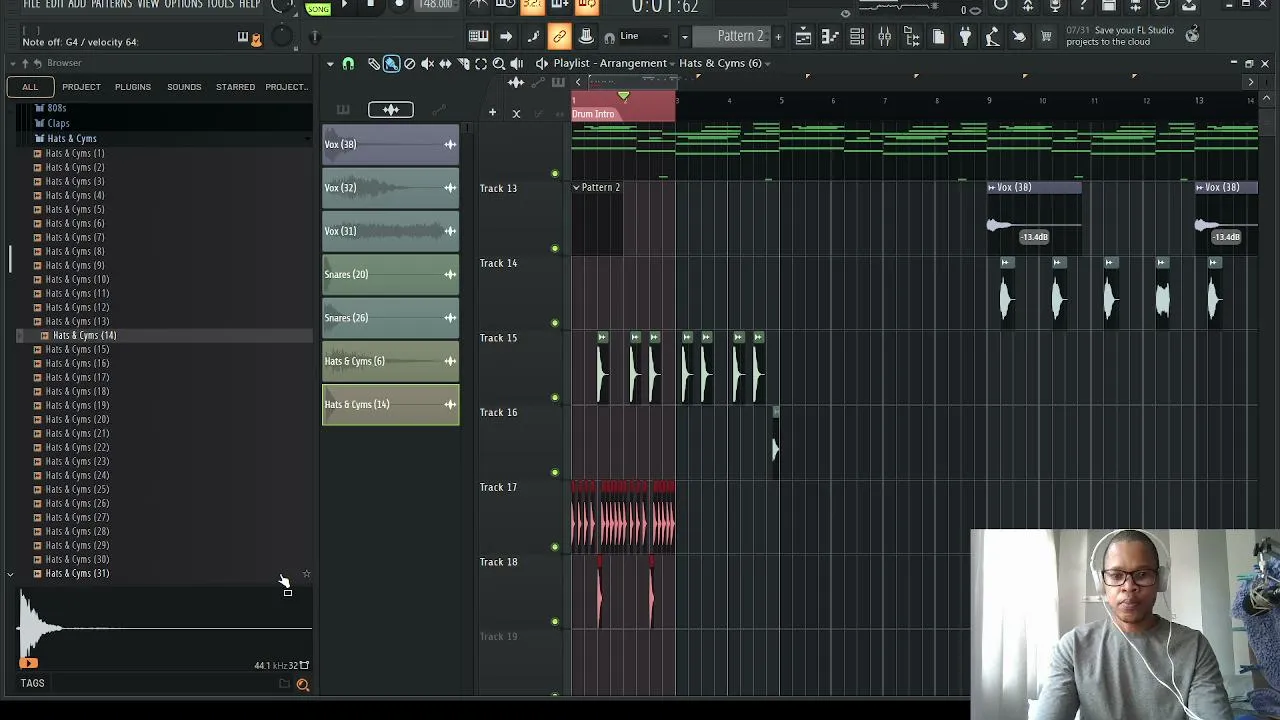Open the Plugin database plug icon

[x=965, y=37]
